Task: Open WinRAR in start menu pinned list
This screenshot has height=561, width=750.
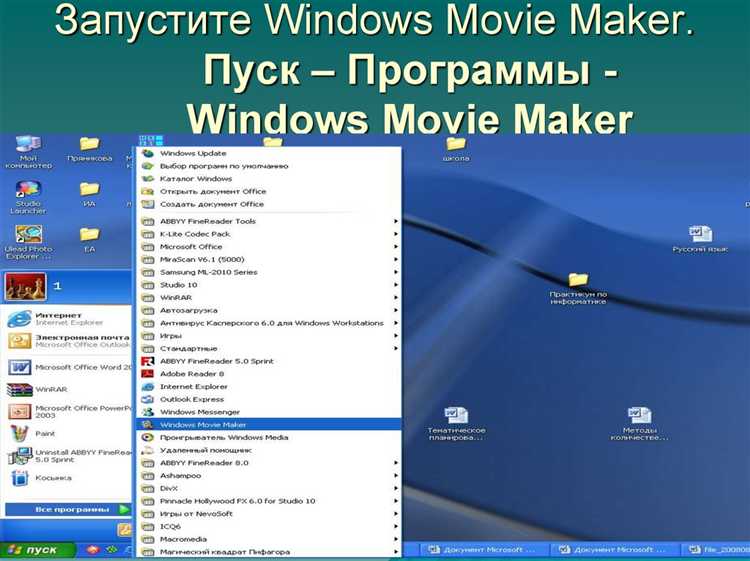Action: pyautogui.click(x=68, y=389)
